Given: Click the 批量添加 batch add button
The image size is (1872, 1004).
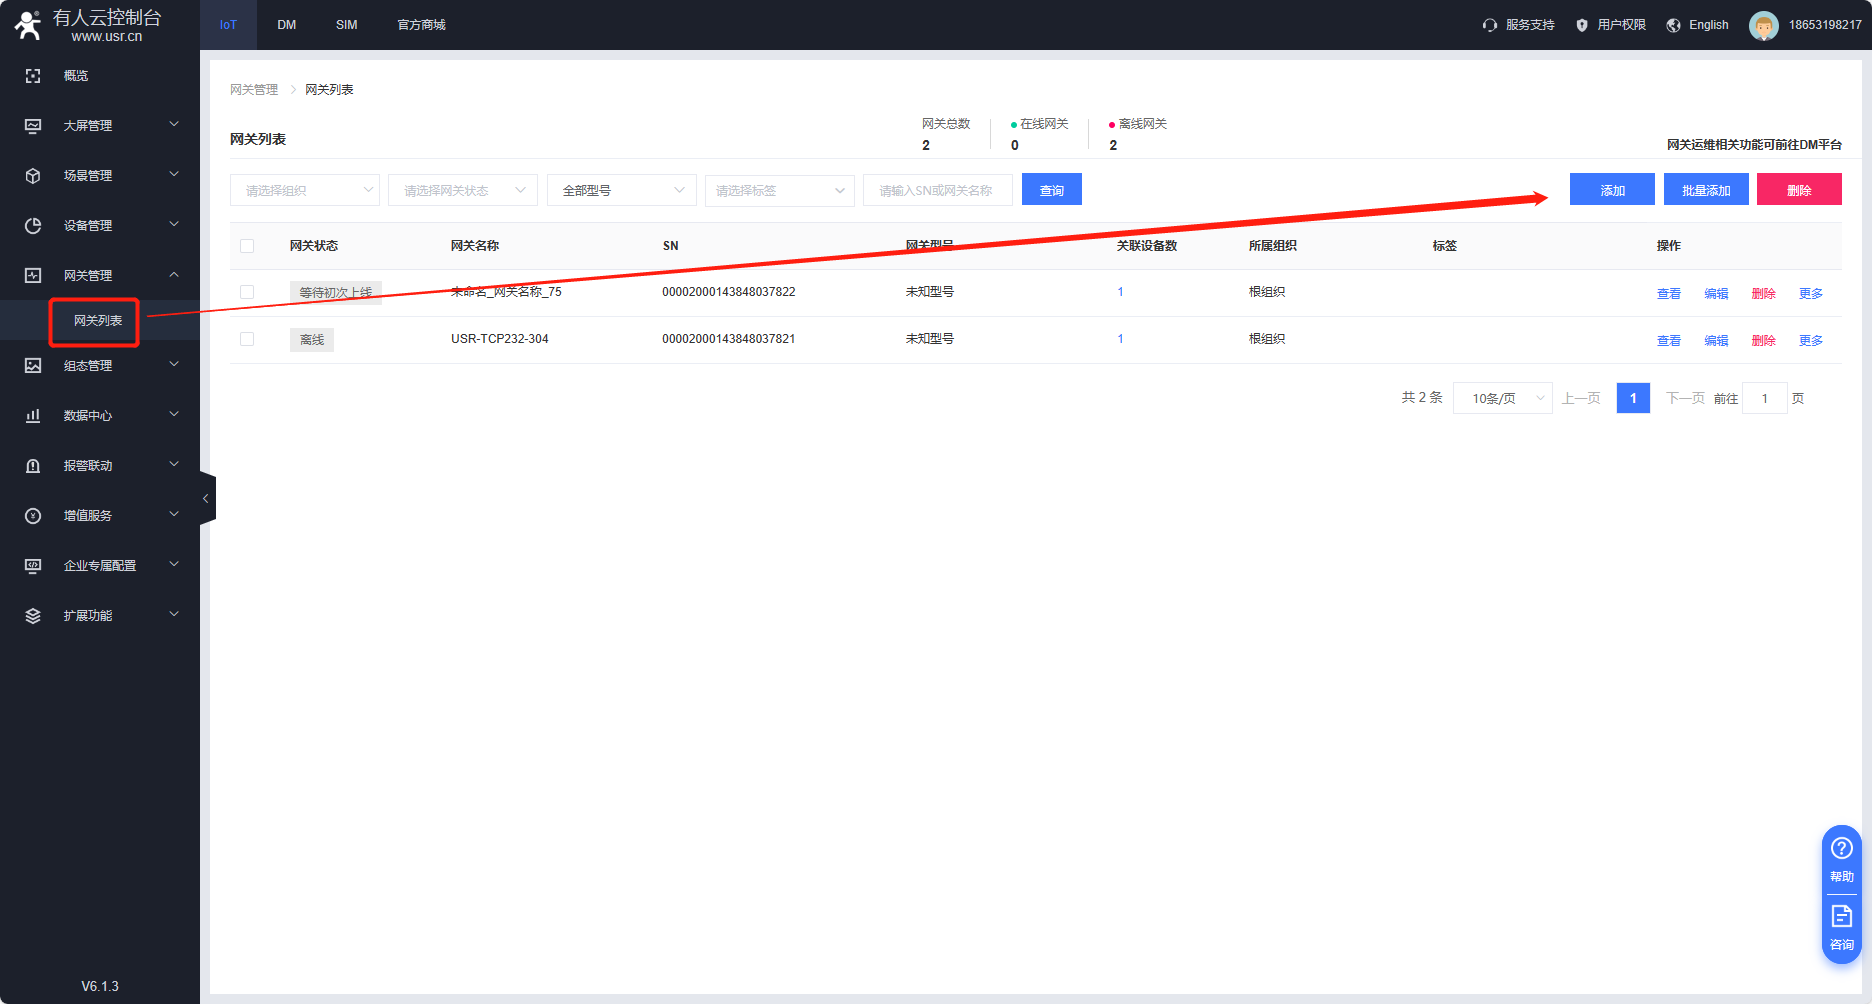Looking at the screenshot, I should coord(1706,190).
